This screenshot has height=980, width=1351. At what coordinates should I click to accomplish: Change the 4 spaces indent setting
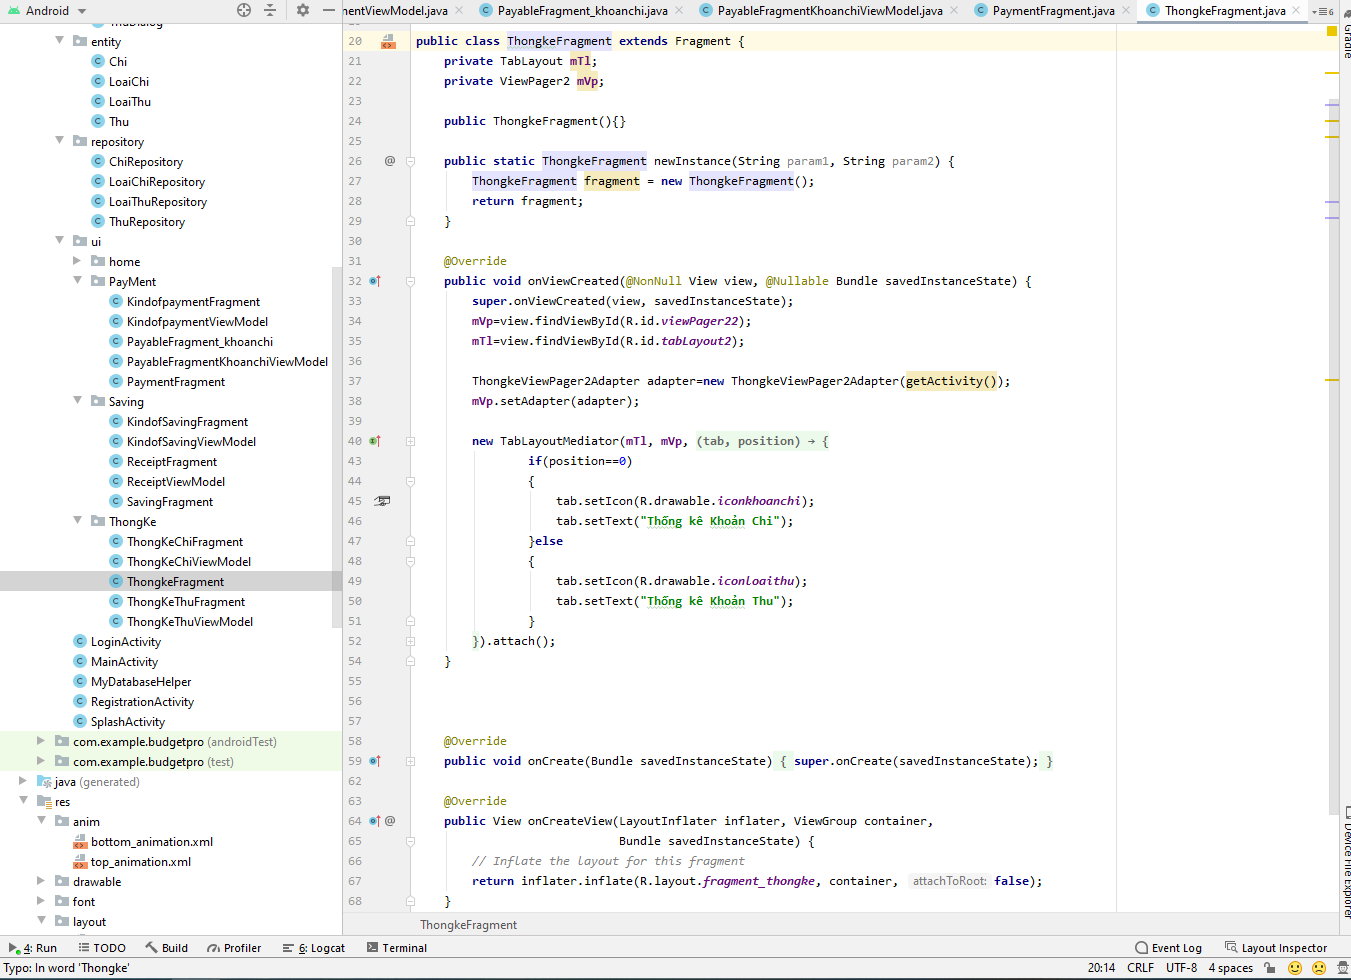pos(1230,968)
